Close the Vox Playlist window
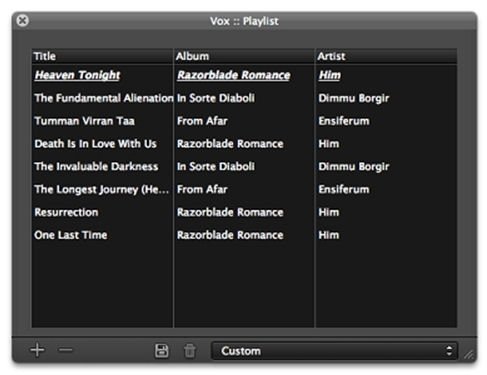Viewport: 487px width, 375px height. [22, 21]
